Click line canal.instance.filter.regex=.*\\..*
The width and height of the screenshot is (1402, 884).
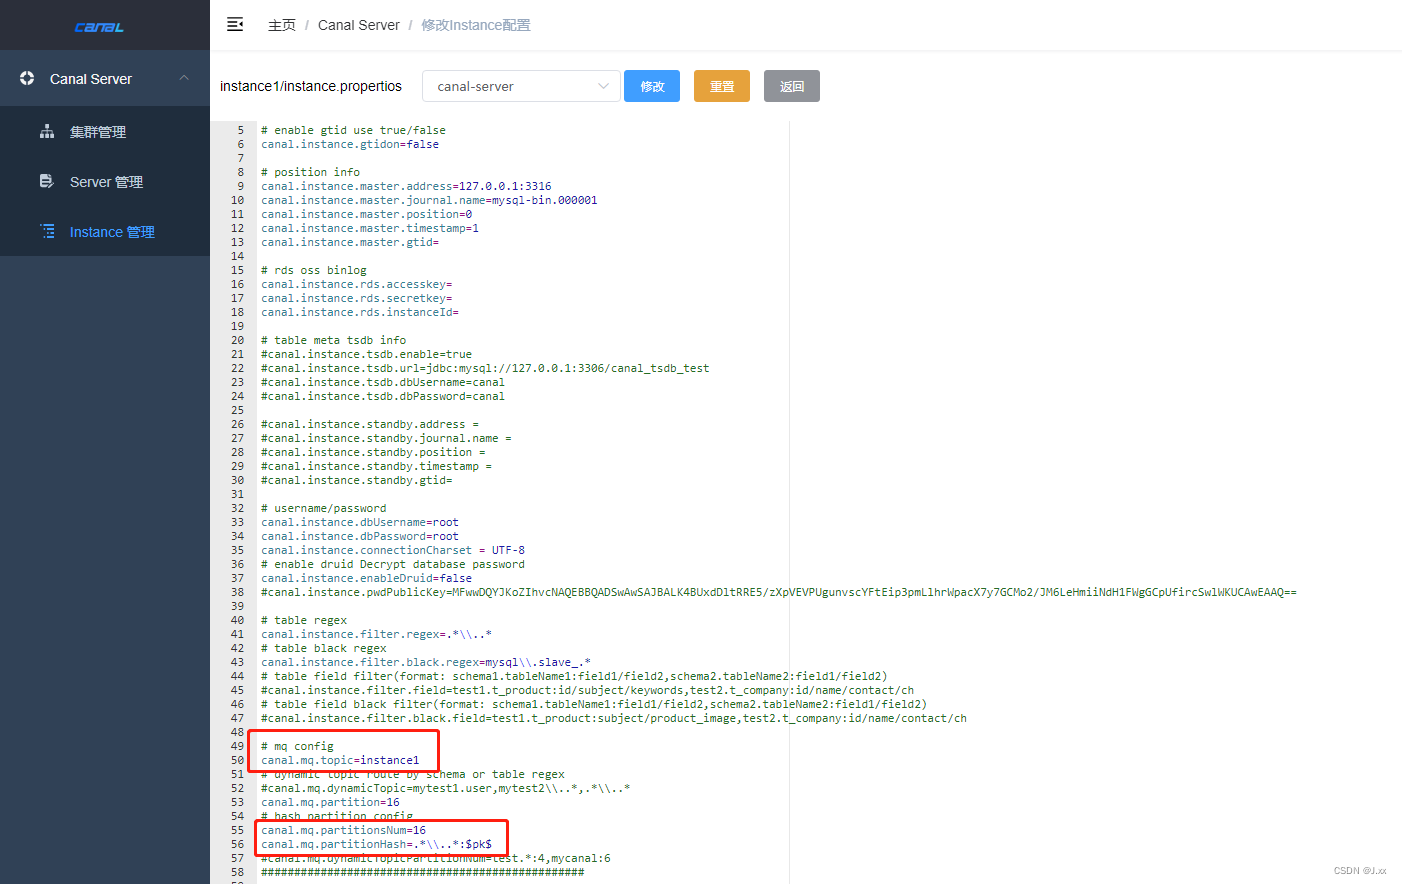click(376, 634)
